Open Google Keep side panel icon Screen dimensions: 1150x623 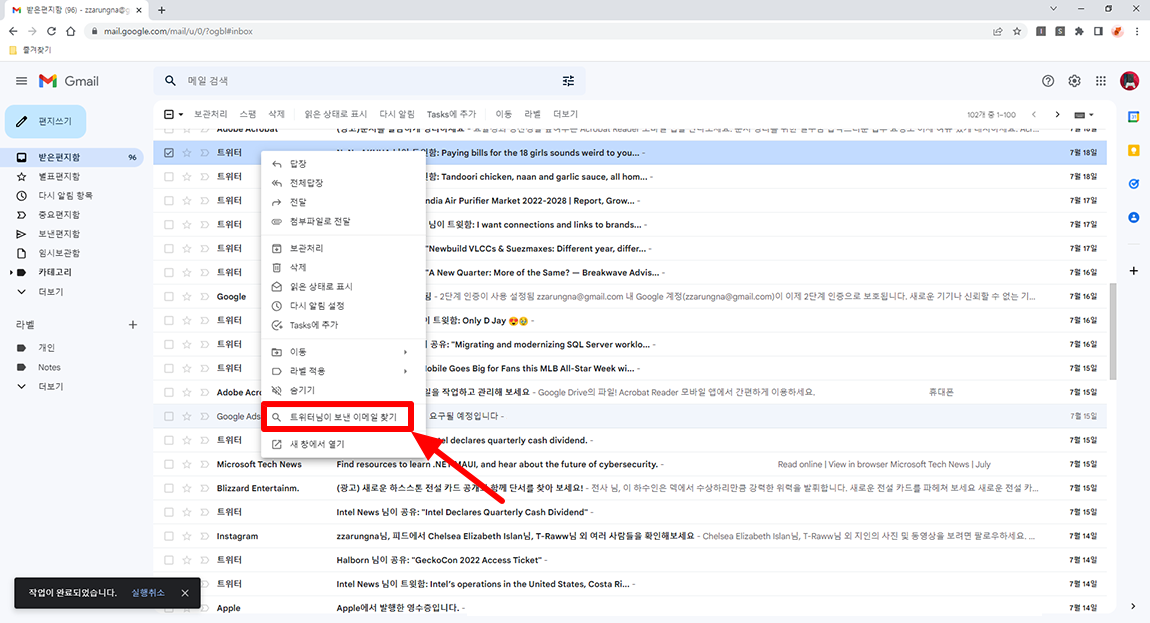[1133, 150]
